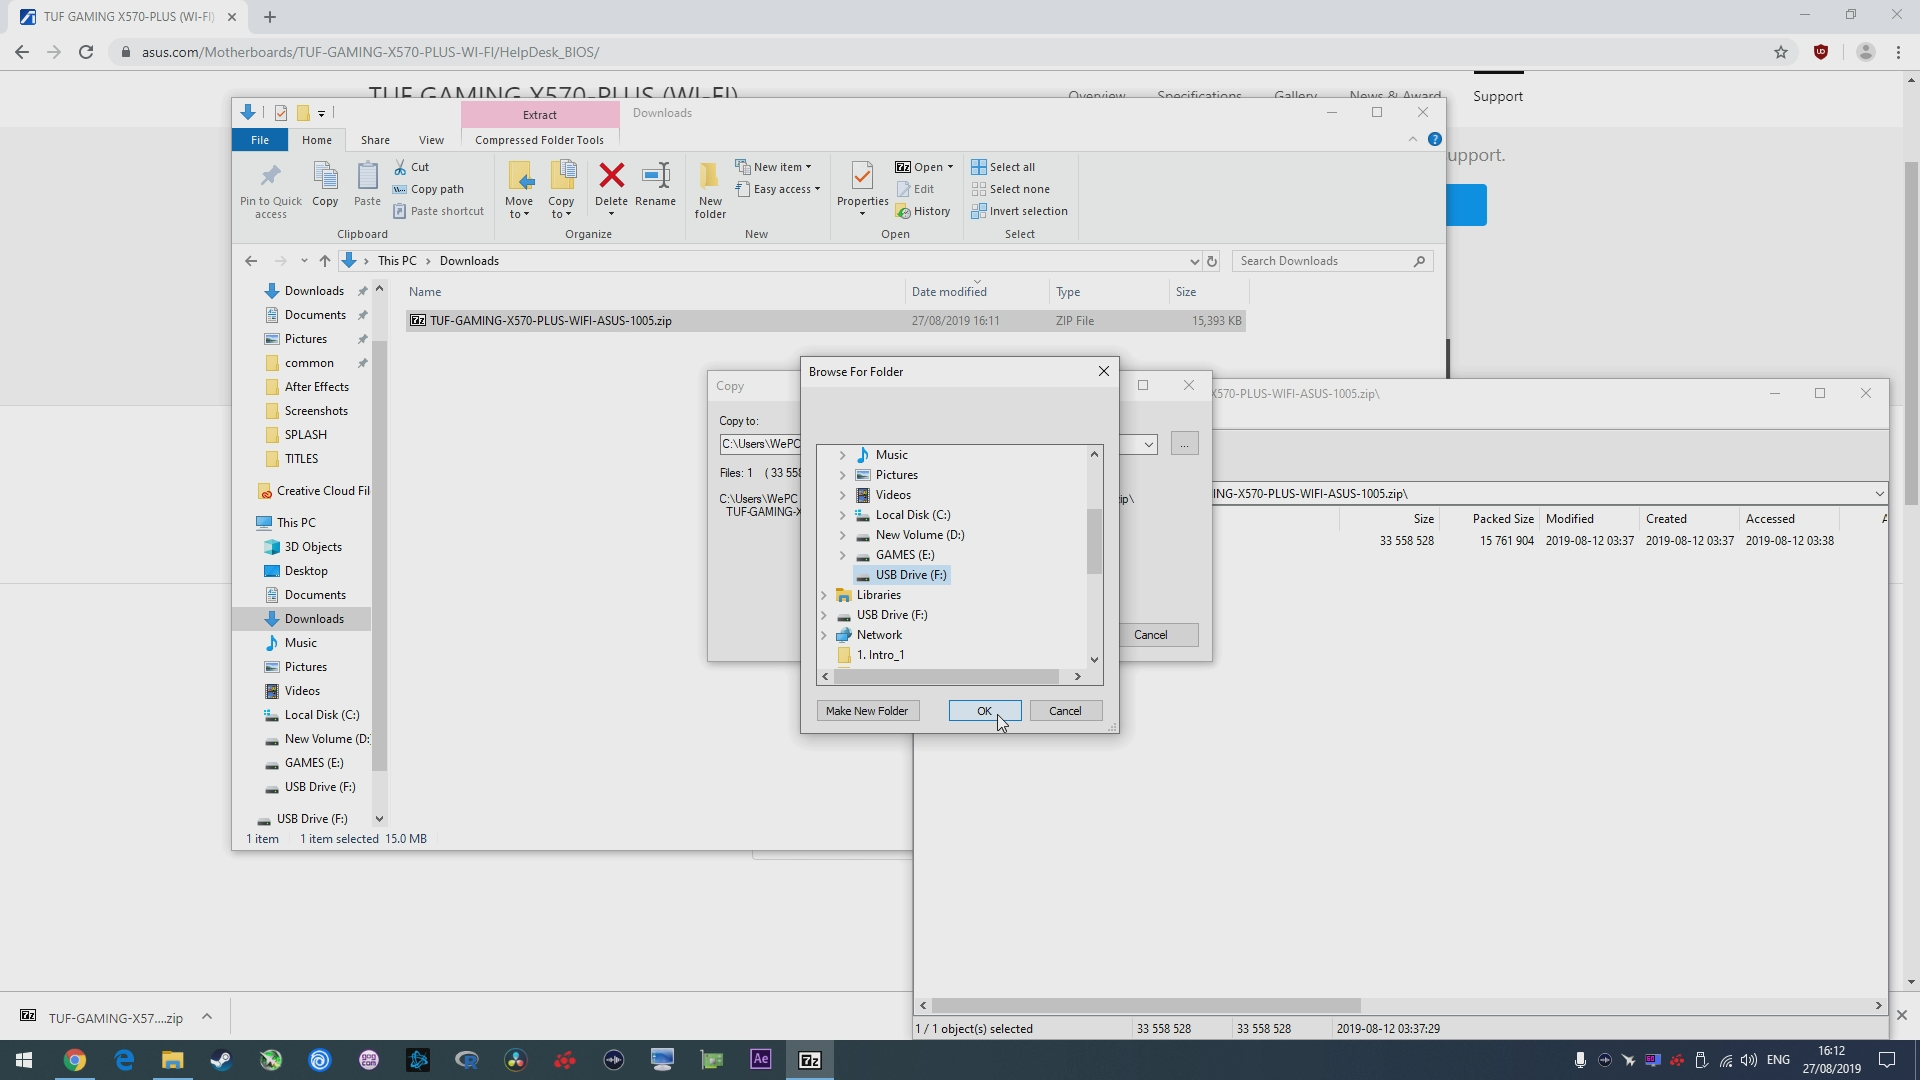The height and width of the screenshot is (1080, 1920).
Task: Cancel the Browse For Folder dialog
Action: [1065, 711]
